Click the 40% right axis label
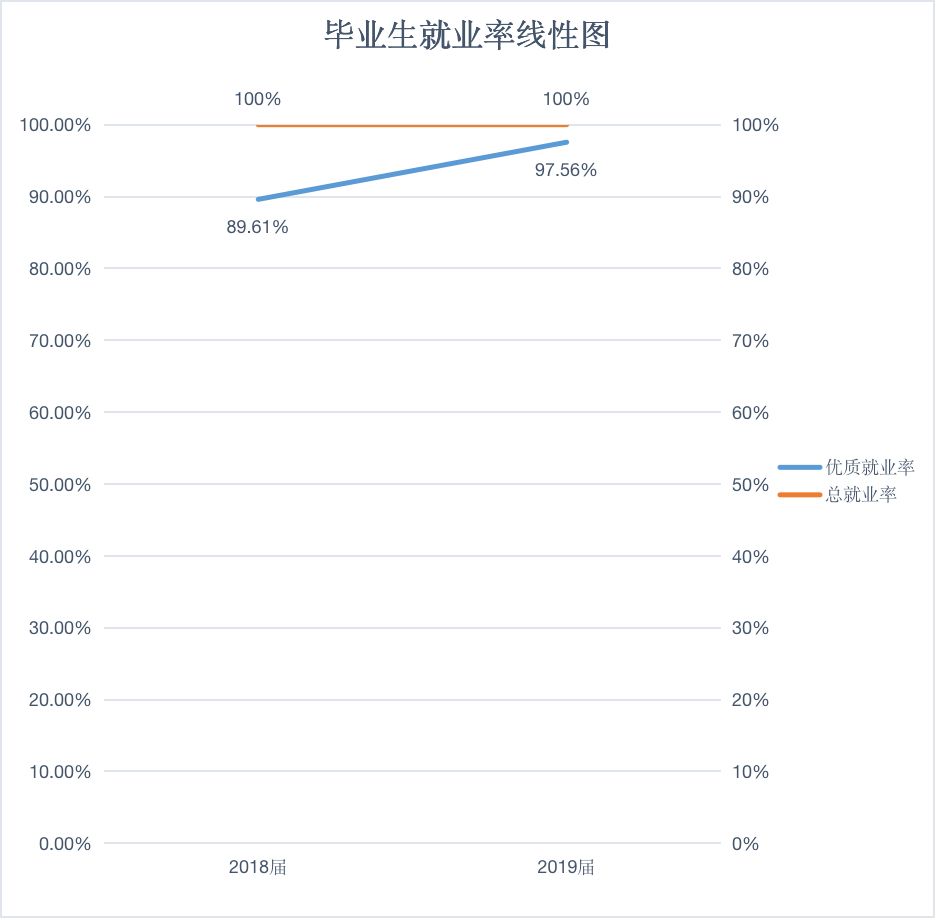This screenshot has width=936, height=920. [750, 556]
